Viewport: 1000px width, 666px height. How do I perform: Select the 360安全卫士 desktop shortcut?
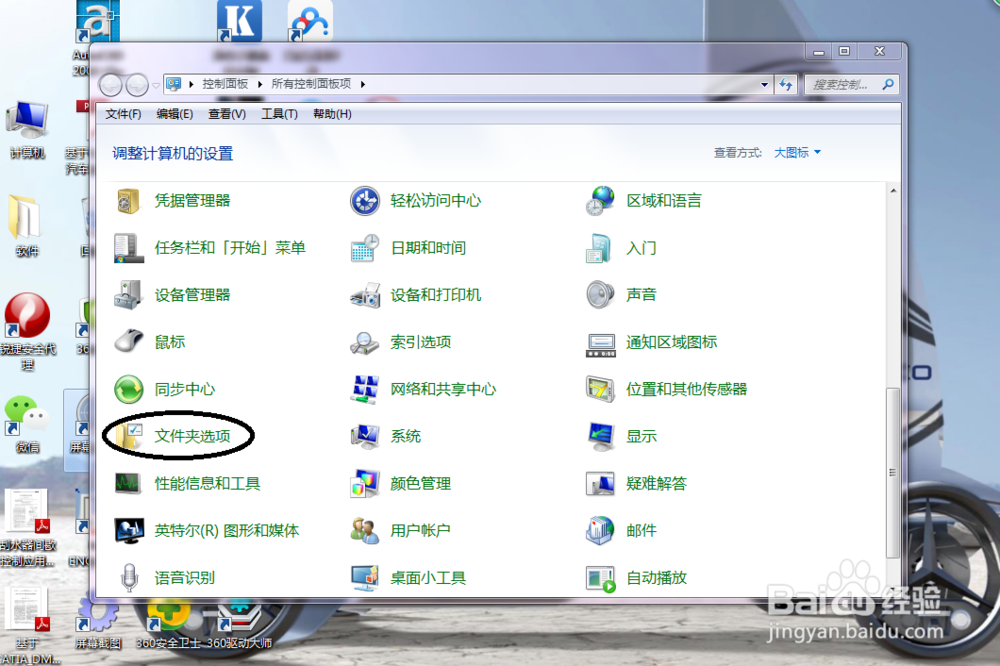coord(168,623)
